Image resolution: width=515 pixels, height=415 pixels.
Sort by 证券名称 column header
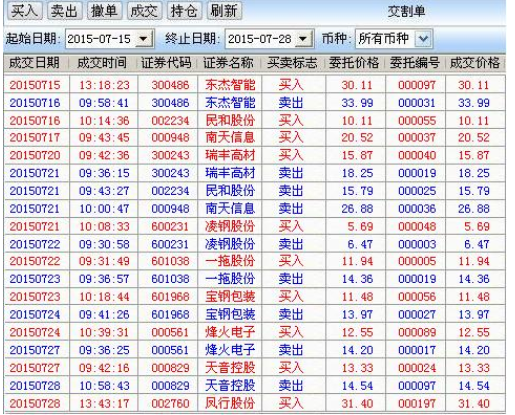pyautogui.click(x=229, y=63)
